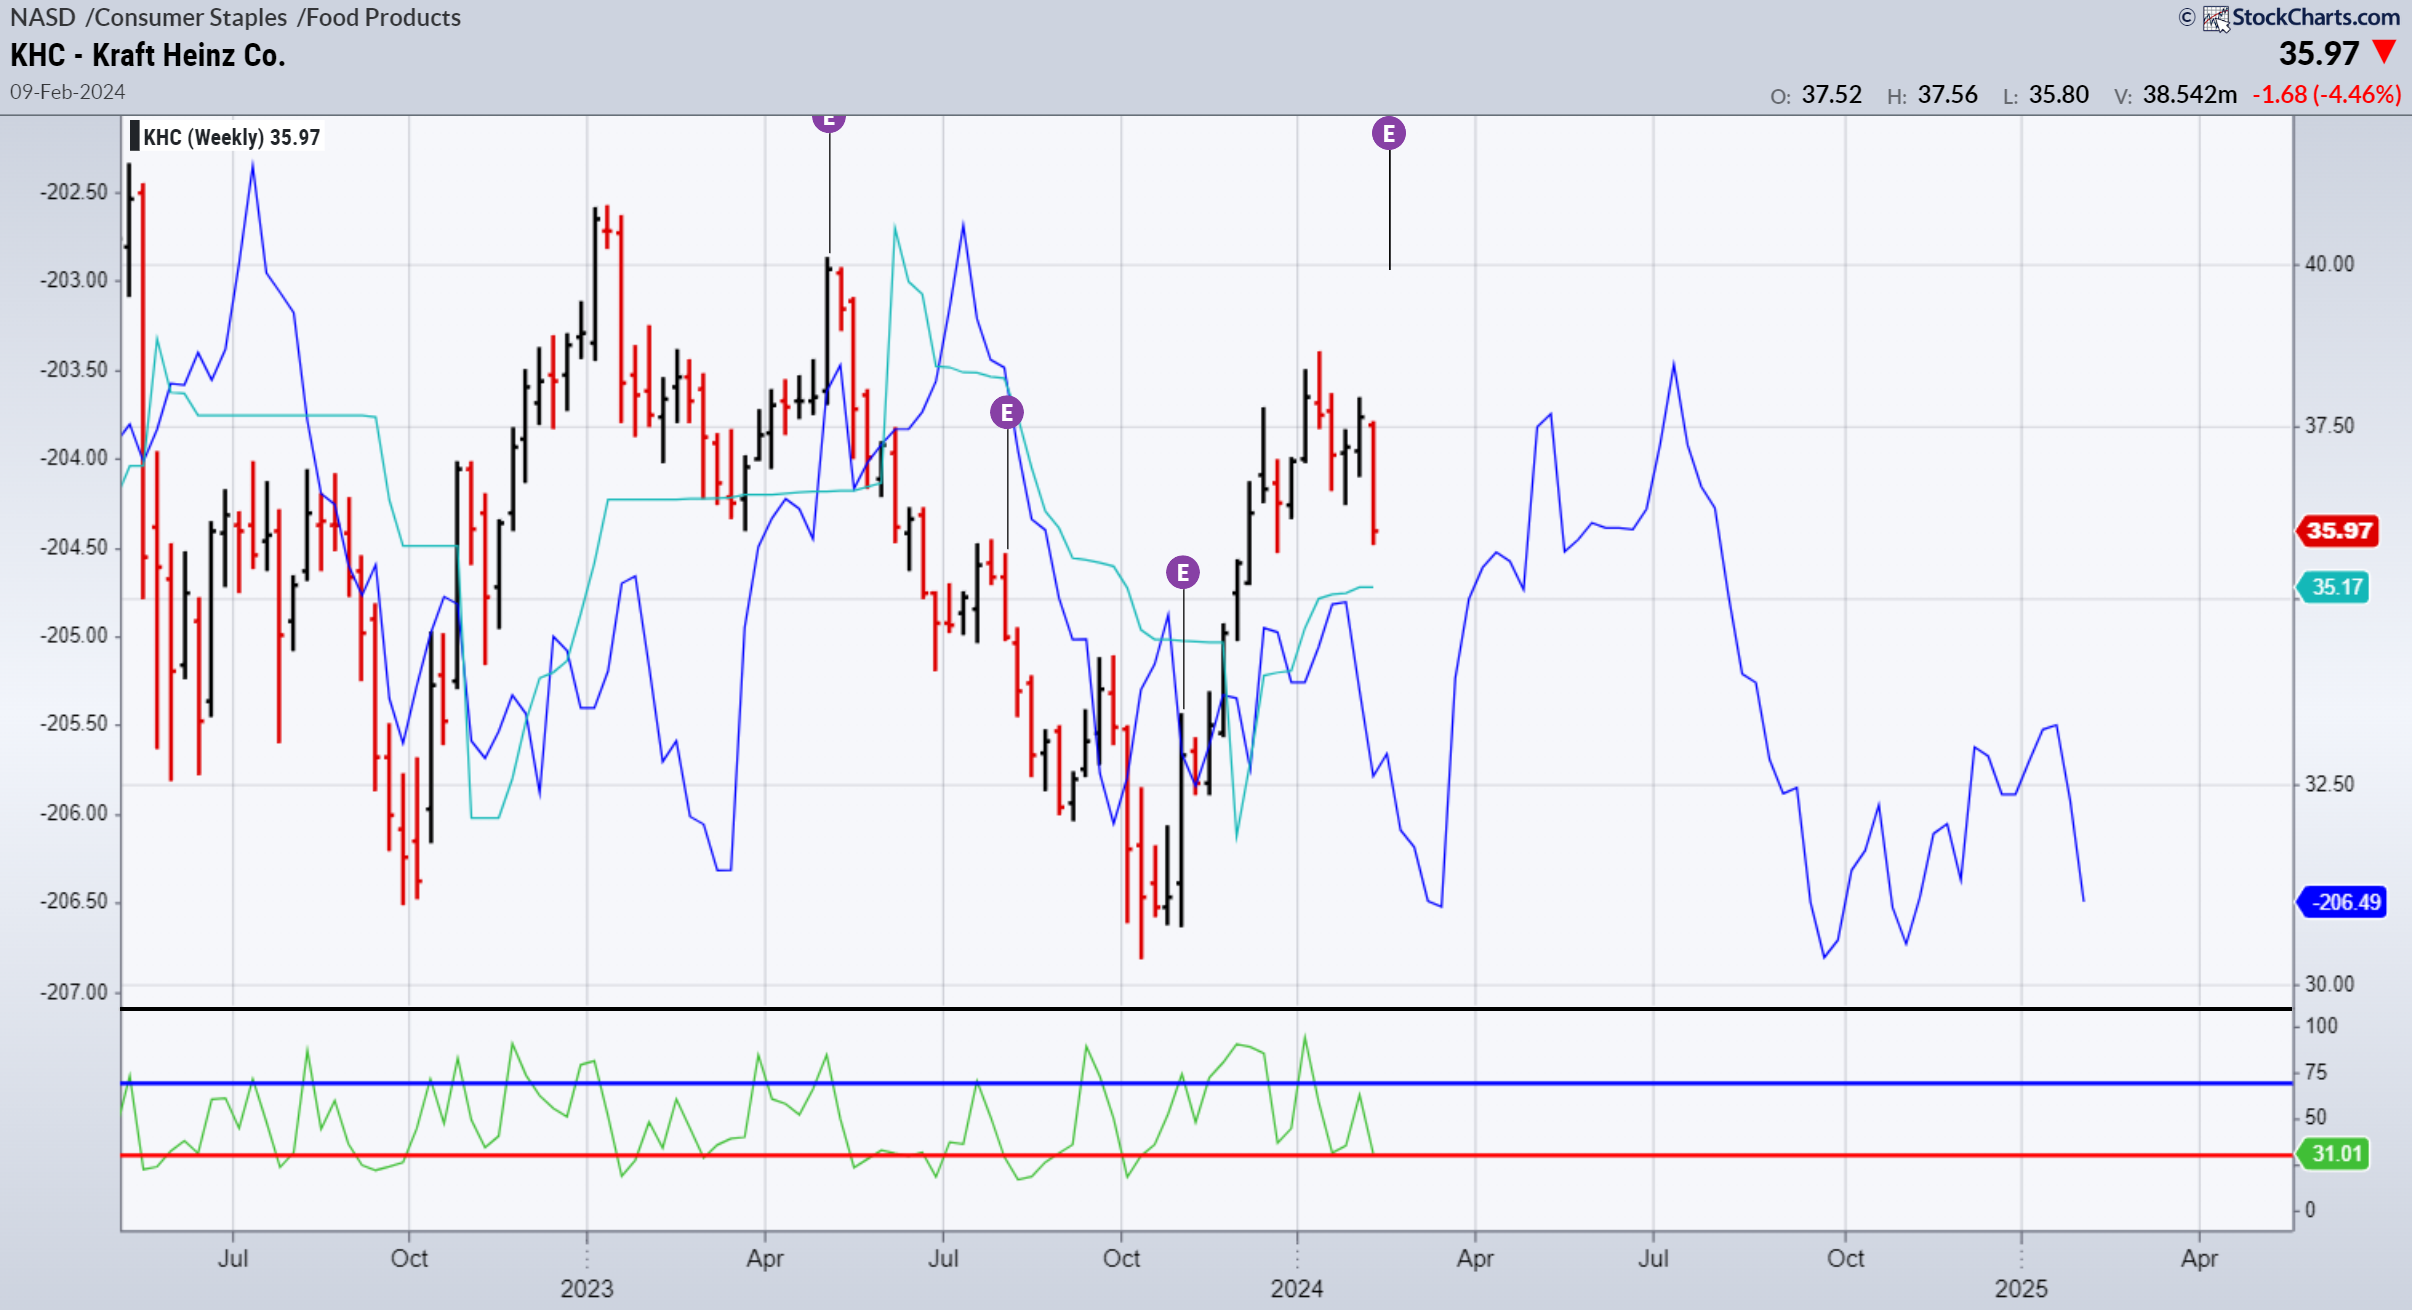Click the high value 37.56
Screen dimensions: 2412x1310
(1947, 95)
